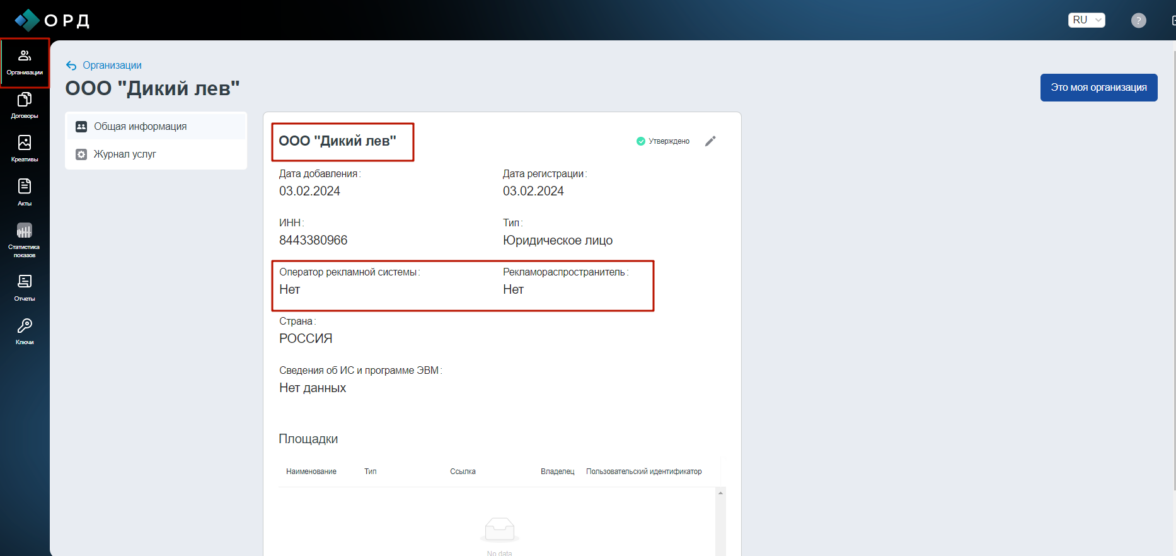Open Статистика показов in the sidebar

pos(24,238)
